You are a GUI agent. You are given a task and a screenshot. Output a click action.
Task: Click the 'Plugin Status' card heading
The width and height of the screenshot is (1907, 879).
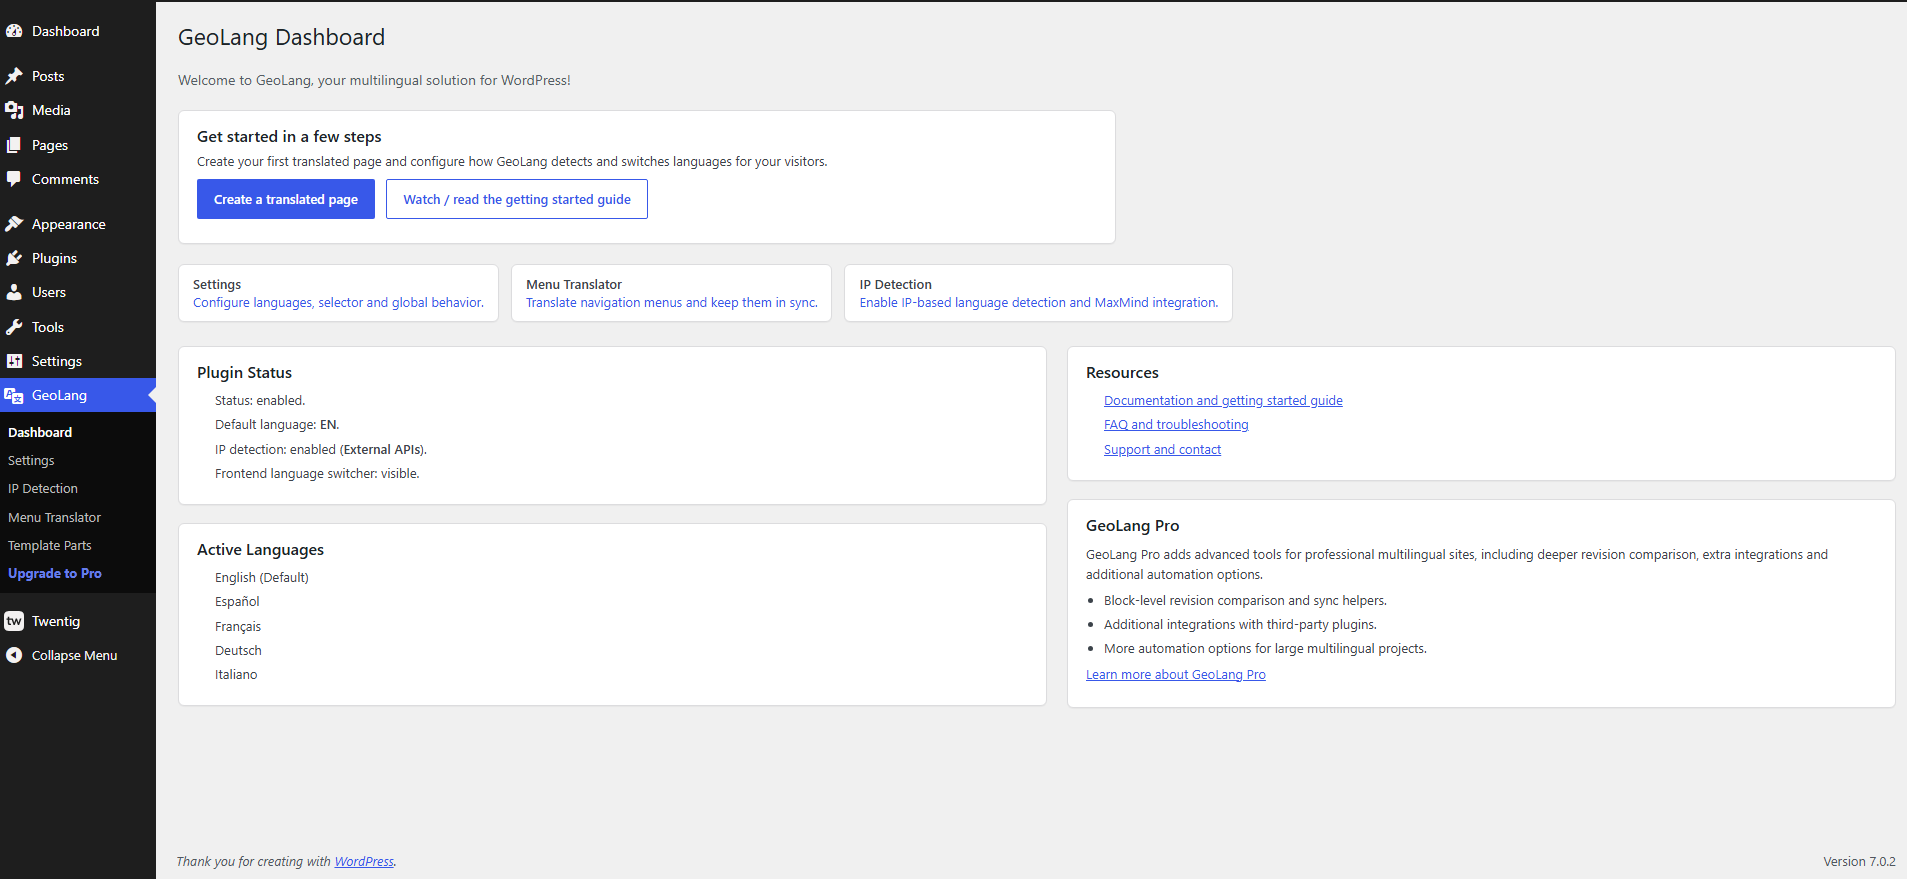pos(244,373)
